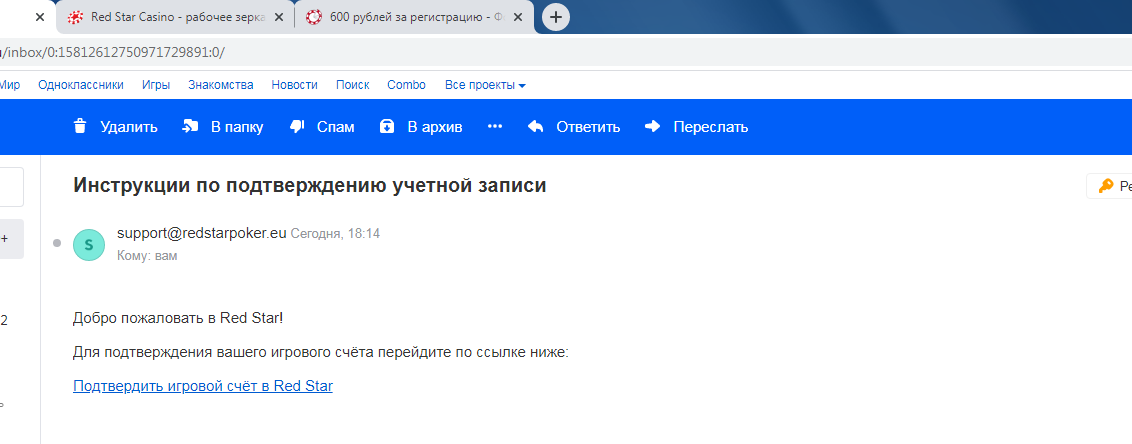Viewport: 1132px width, 444px height.
Task: Switch to the 600 рублей за регистрацию tab
Action: [415, 17]
